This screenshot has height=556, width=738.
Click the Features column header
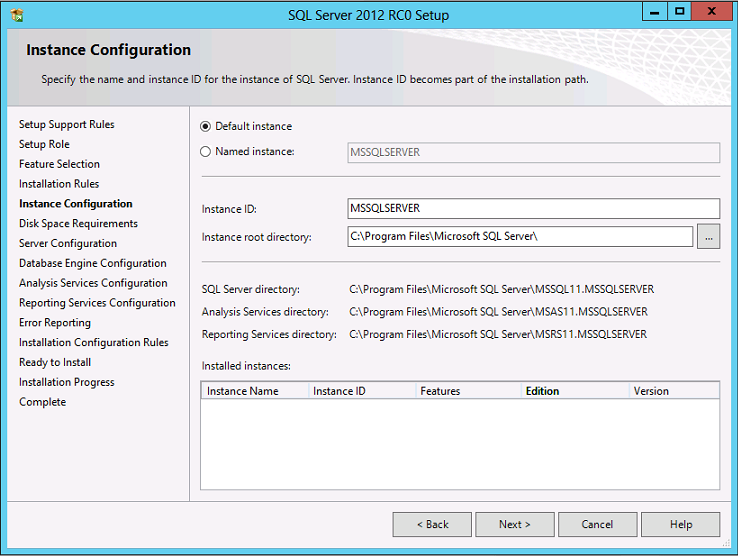point(468,391)
